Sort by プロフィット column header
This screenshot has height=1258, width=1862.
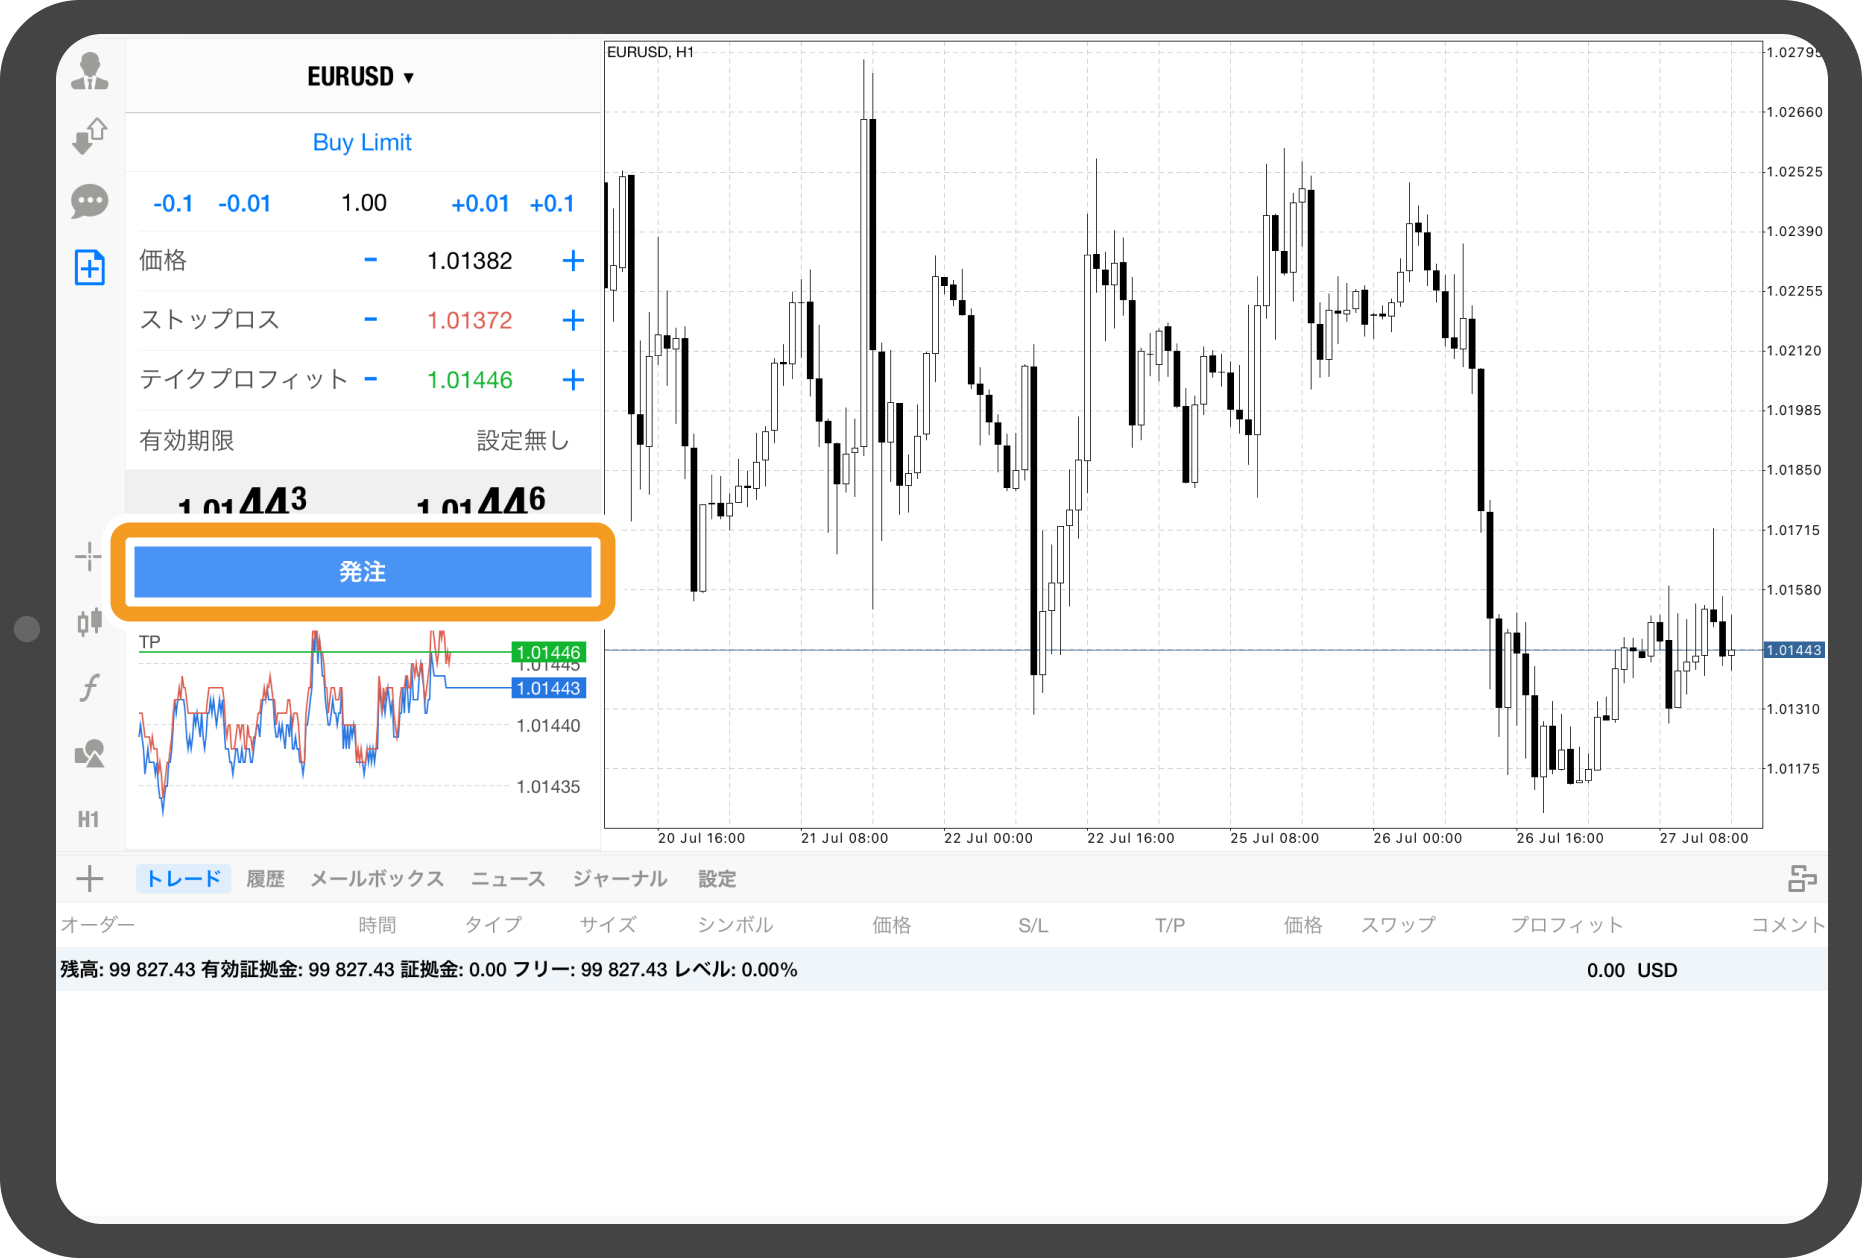pos(1567,925)
